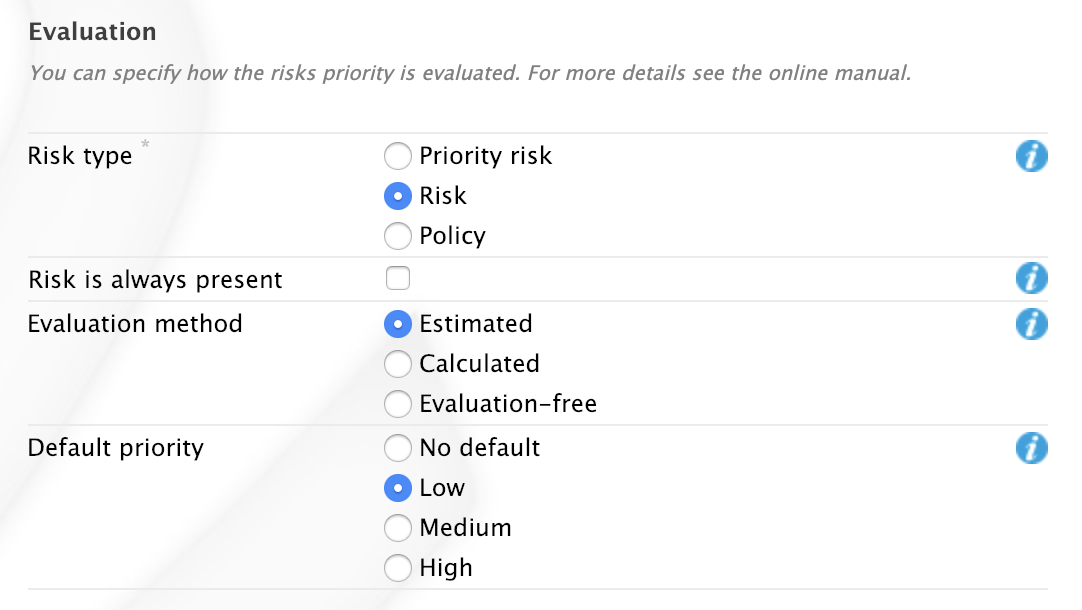Select the Risk radio option

click(398, 196)
